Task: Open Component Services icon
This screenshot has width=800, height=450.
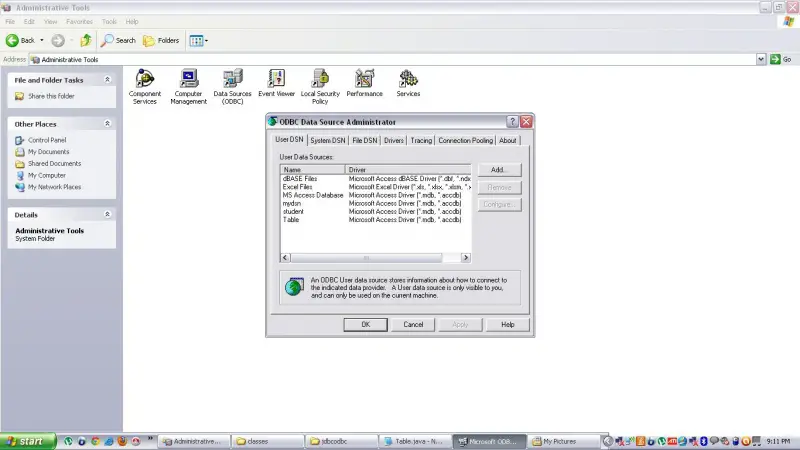Action: pyautogui.click(x=144, y=87)
